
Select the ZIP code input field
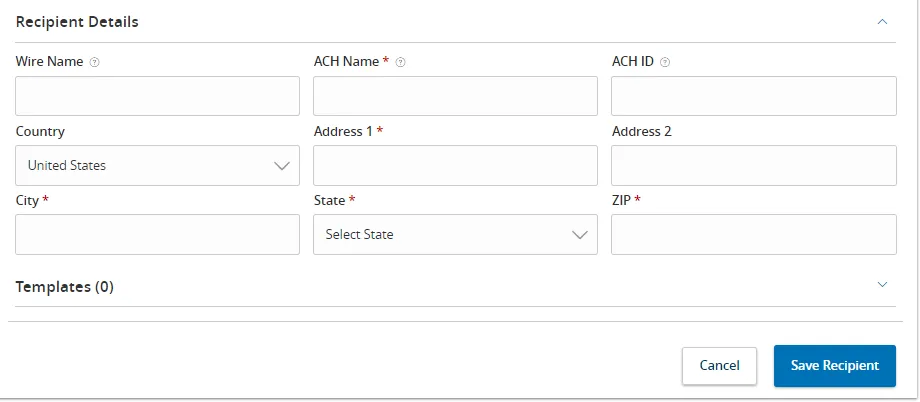[753, 235]
